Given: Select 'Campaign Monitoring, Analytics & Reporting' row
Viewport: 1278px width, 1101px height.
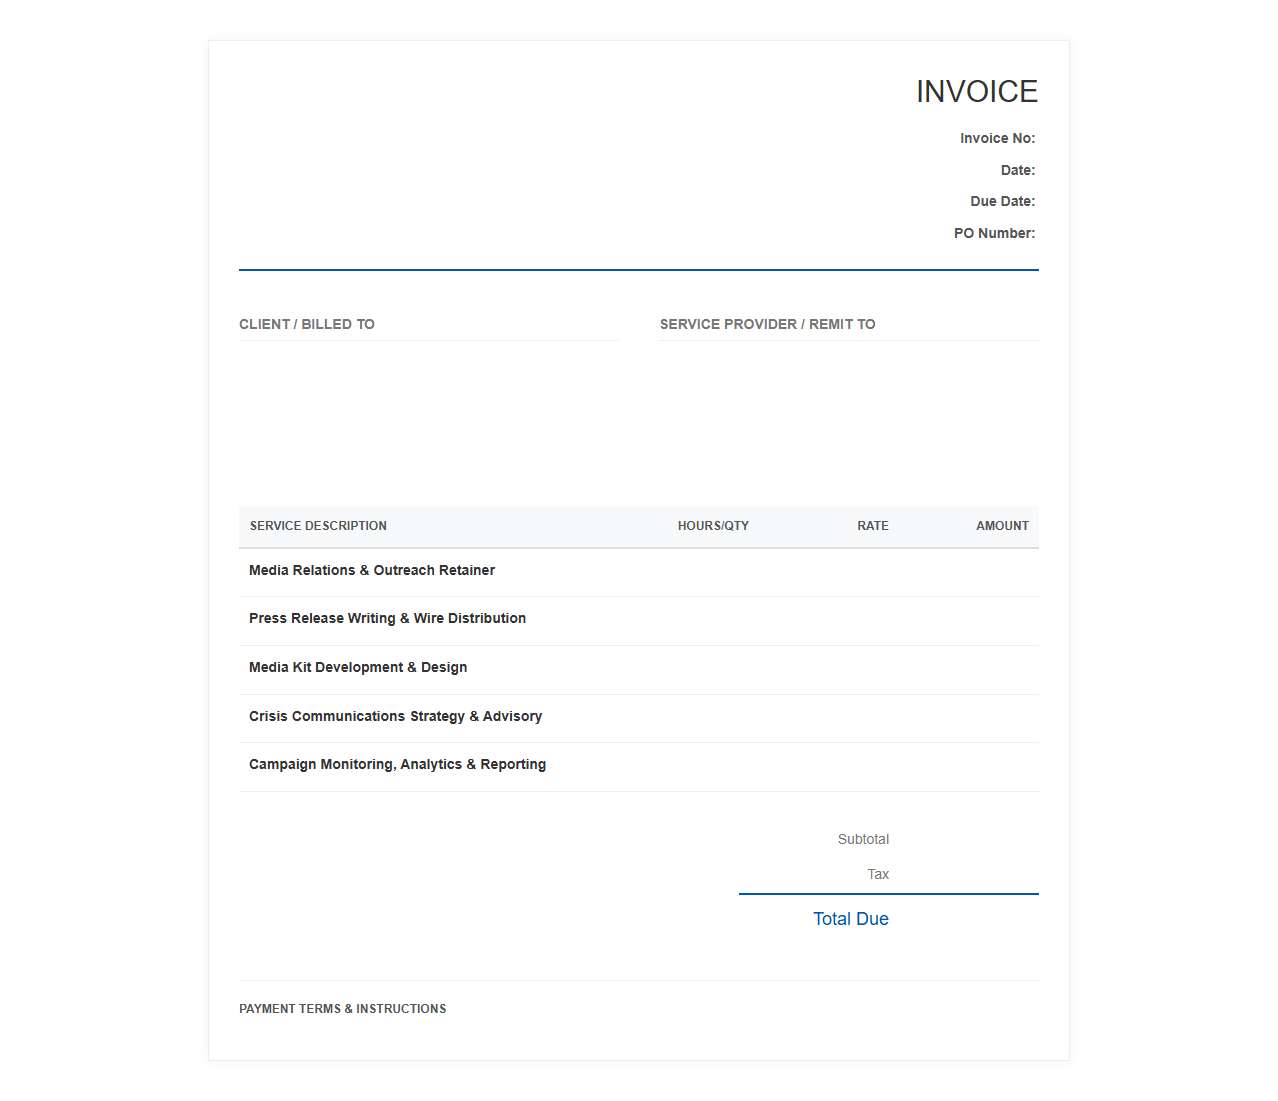Looking at the screenshot, I should [639, 767].
